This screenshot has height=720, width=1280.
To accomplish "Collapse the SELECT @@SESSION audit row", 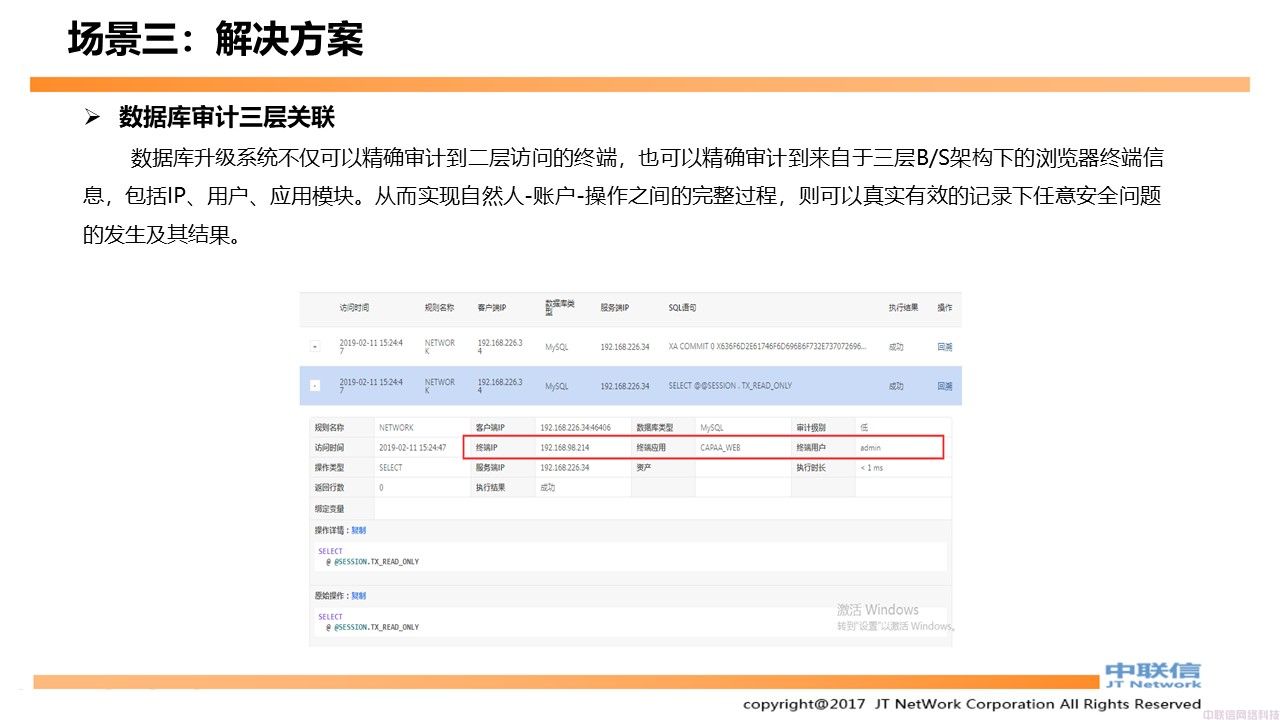I will tap(315, 386).
